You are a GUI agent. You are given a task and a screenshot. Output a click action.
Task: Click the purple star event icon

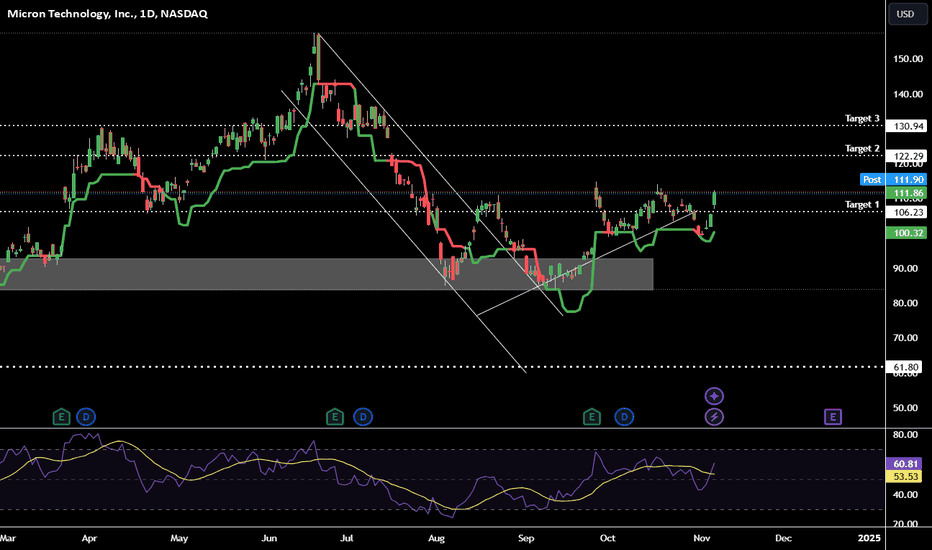pyautogui.click(x=714, y=396)
